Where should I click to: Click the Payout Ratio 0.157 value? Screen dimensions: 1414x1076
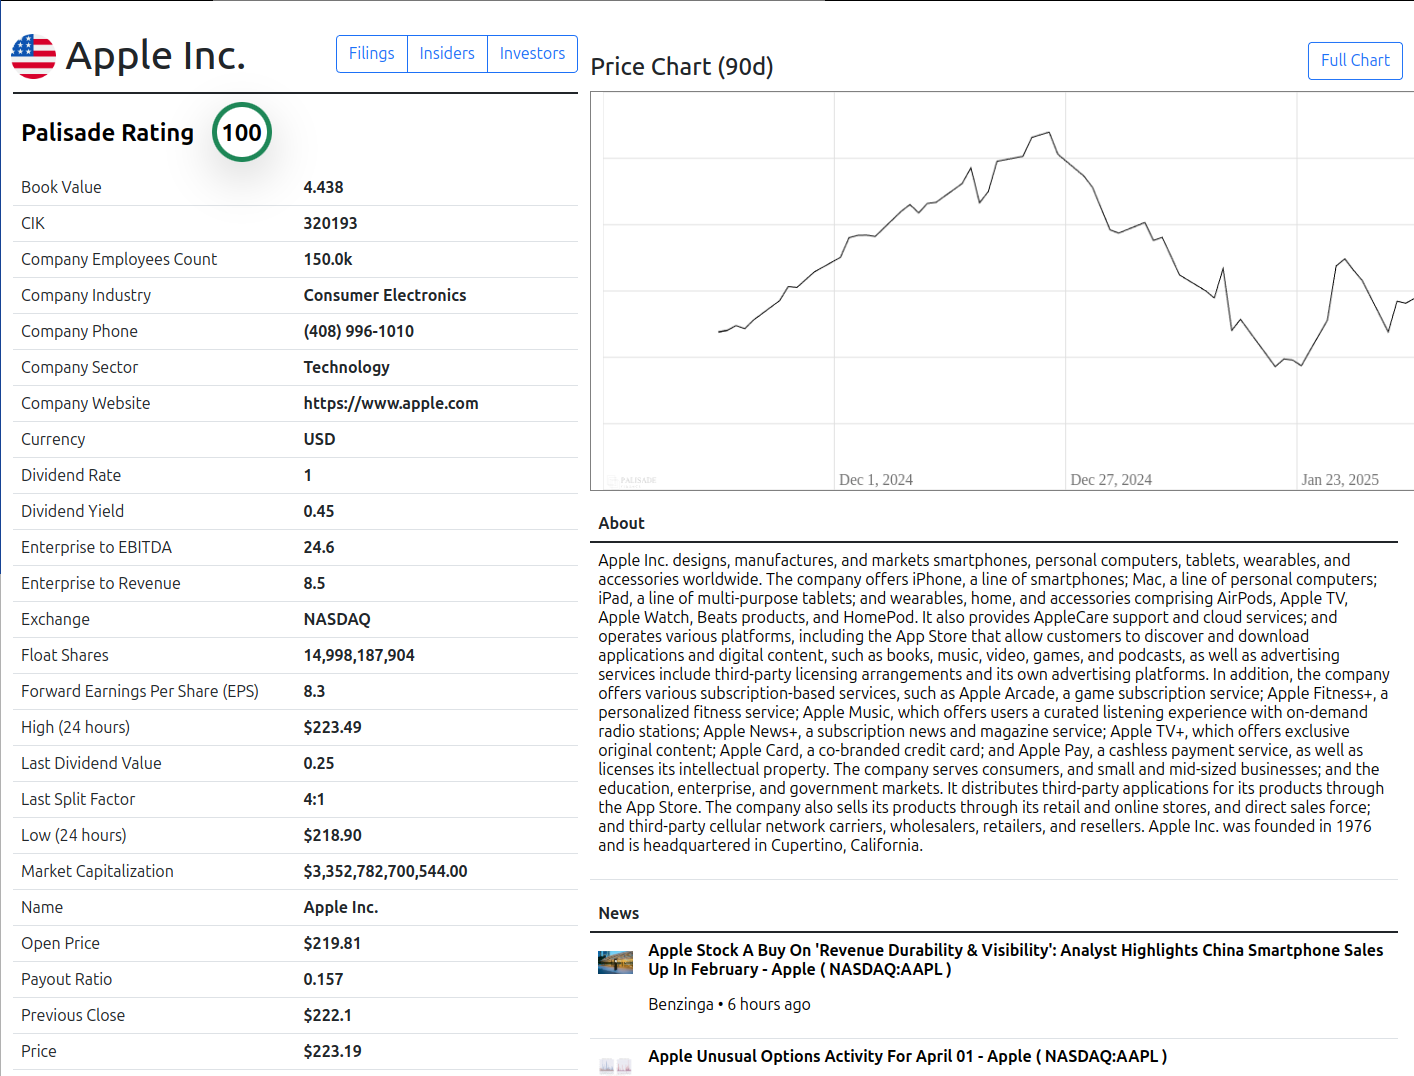[323, 979]
